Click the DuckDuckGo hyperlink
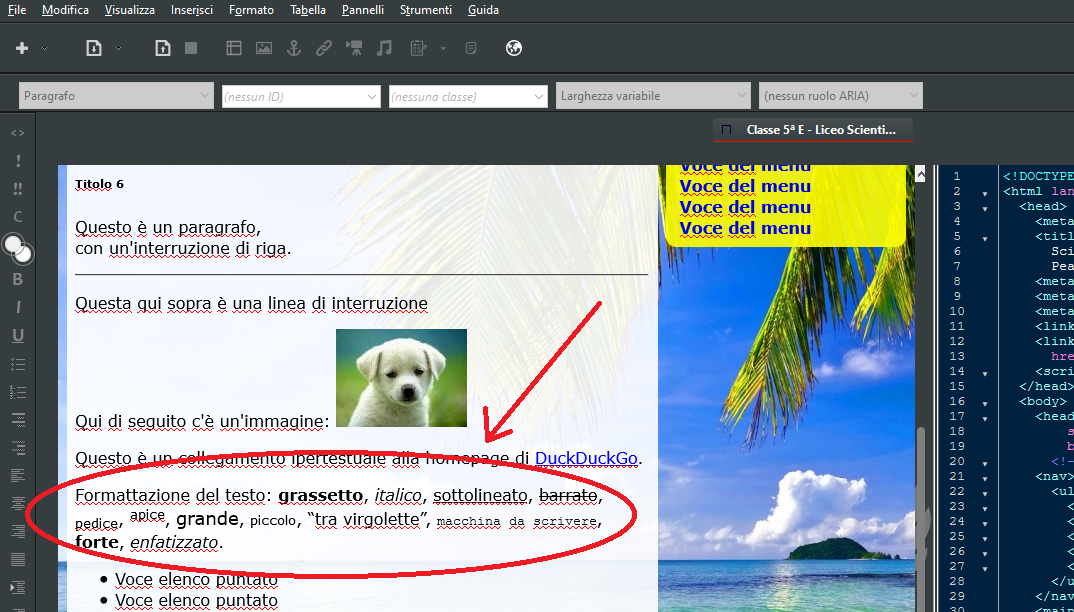The width and height of the screenshot is (1074, 612). tap(586, 459)
